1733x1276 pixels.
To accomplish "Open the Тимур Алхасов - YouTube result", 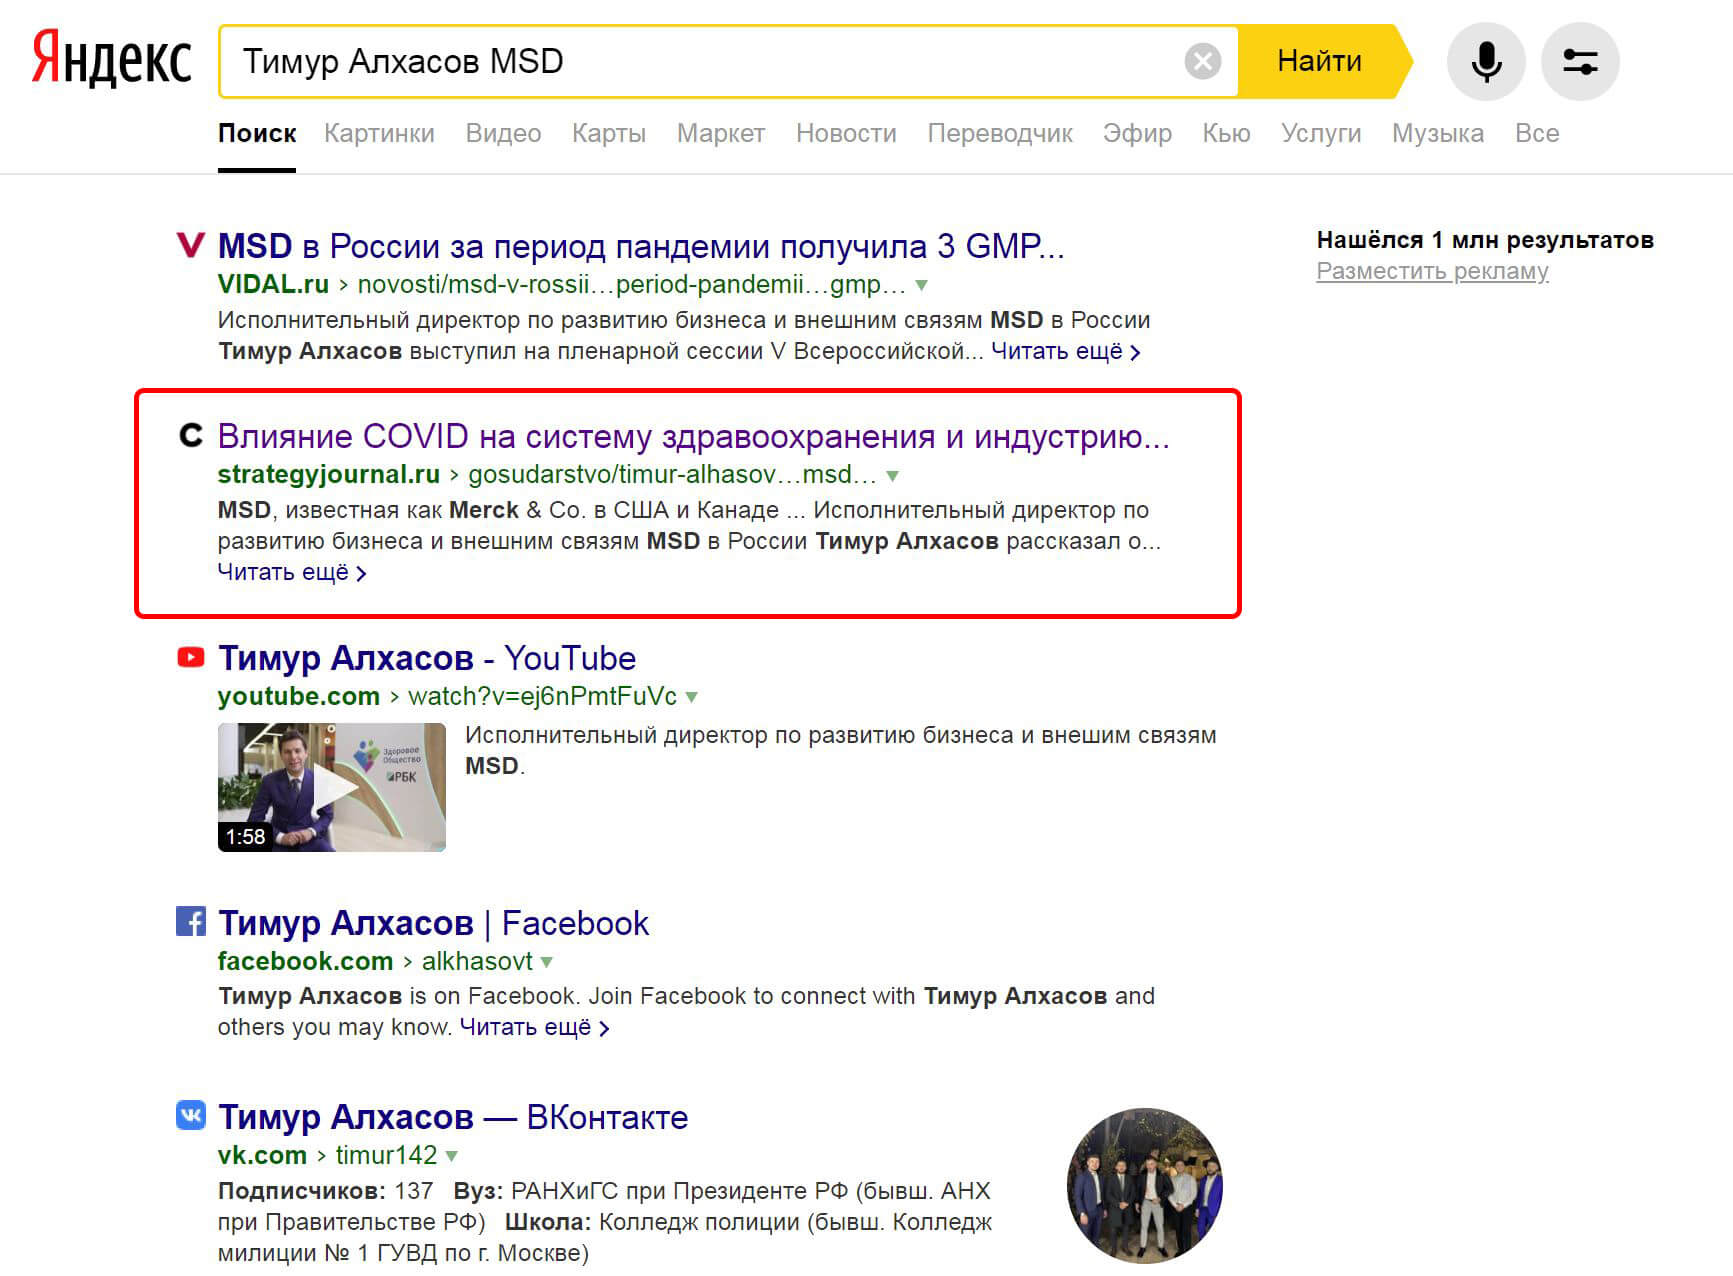I will [x=427, y=658].
